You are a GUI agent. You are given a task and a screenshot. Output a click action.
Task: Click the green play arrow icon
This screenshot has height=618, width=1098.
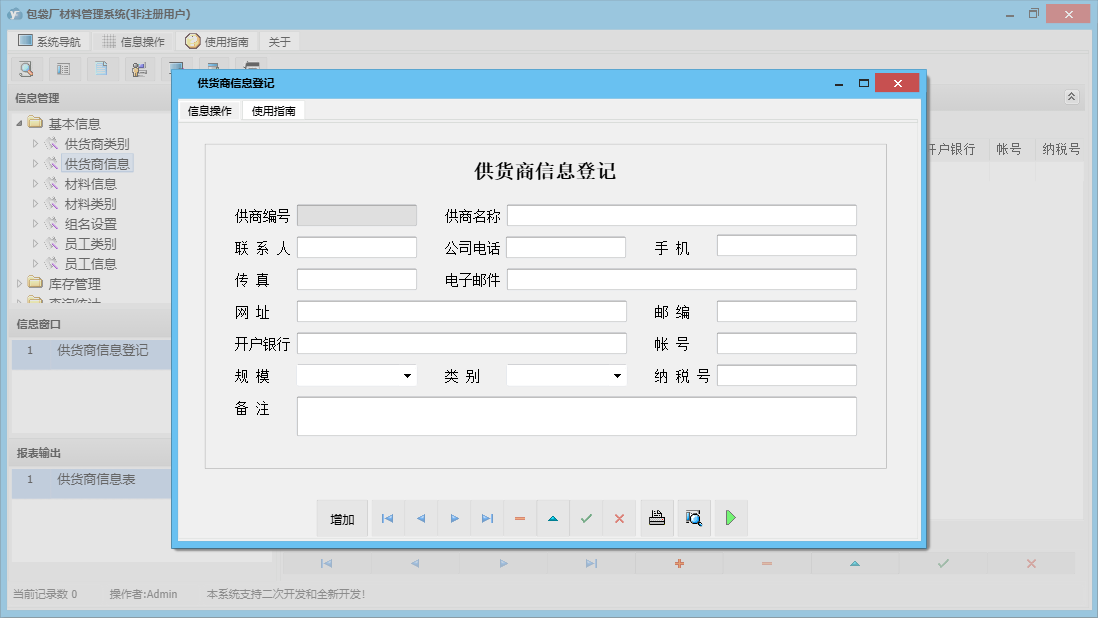click(731, 518)
